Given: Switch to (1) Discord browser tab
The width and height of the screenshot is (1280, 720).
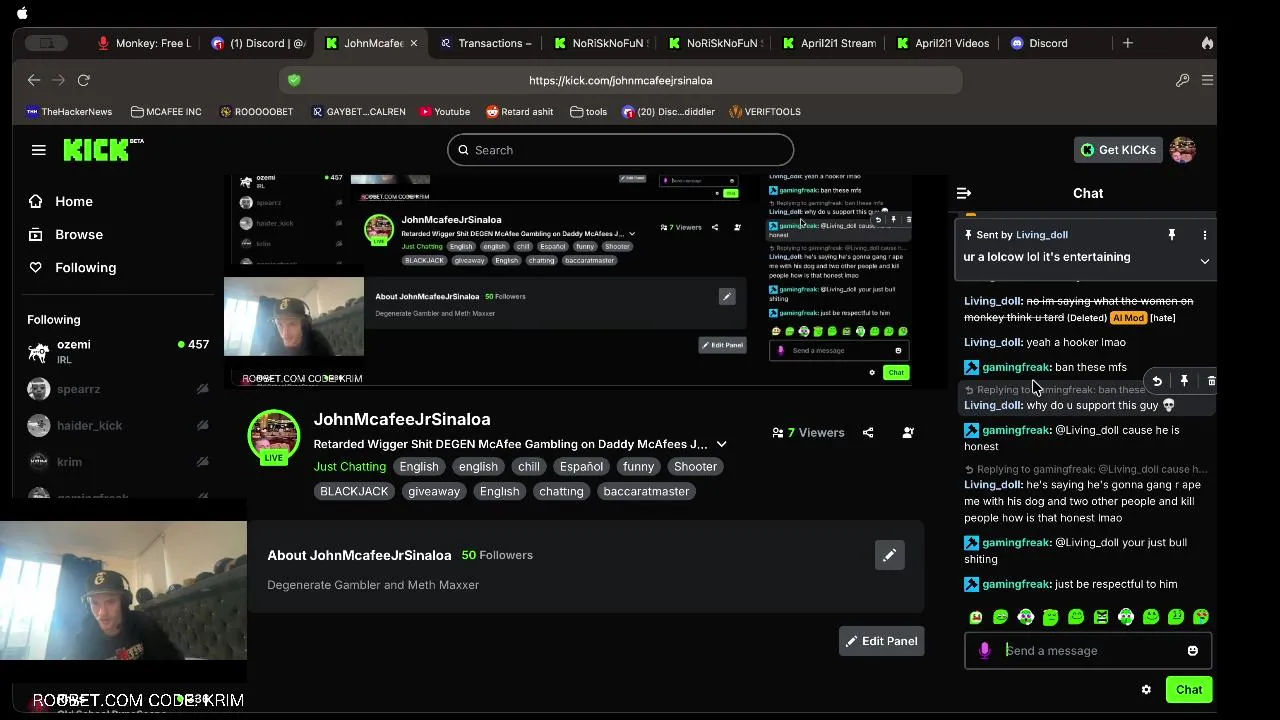Looking at the screenshot, I should [259, 43].
